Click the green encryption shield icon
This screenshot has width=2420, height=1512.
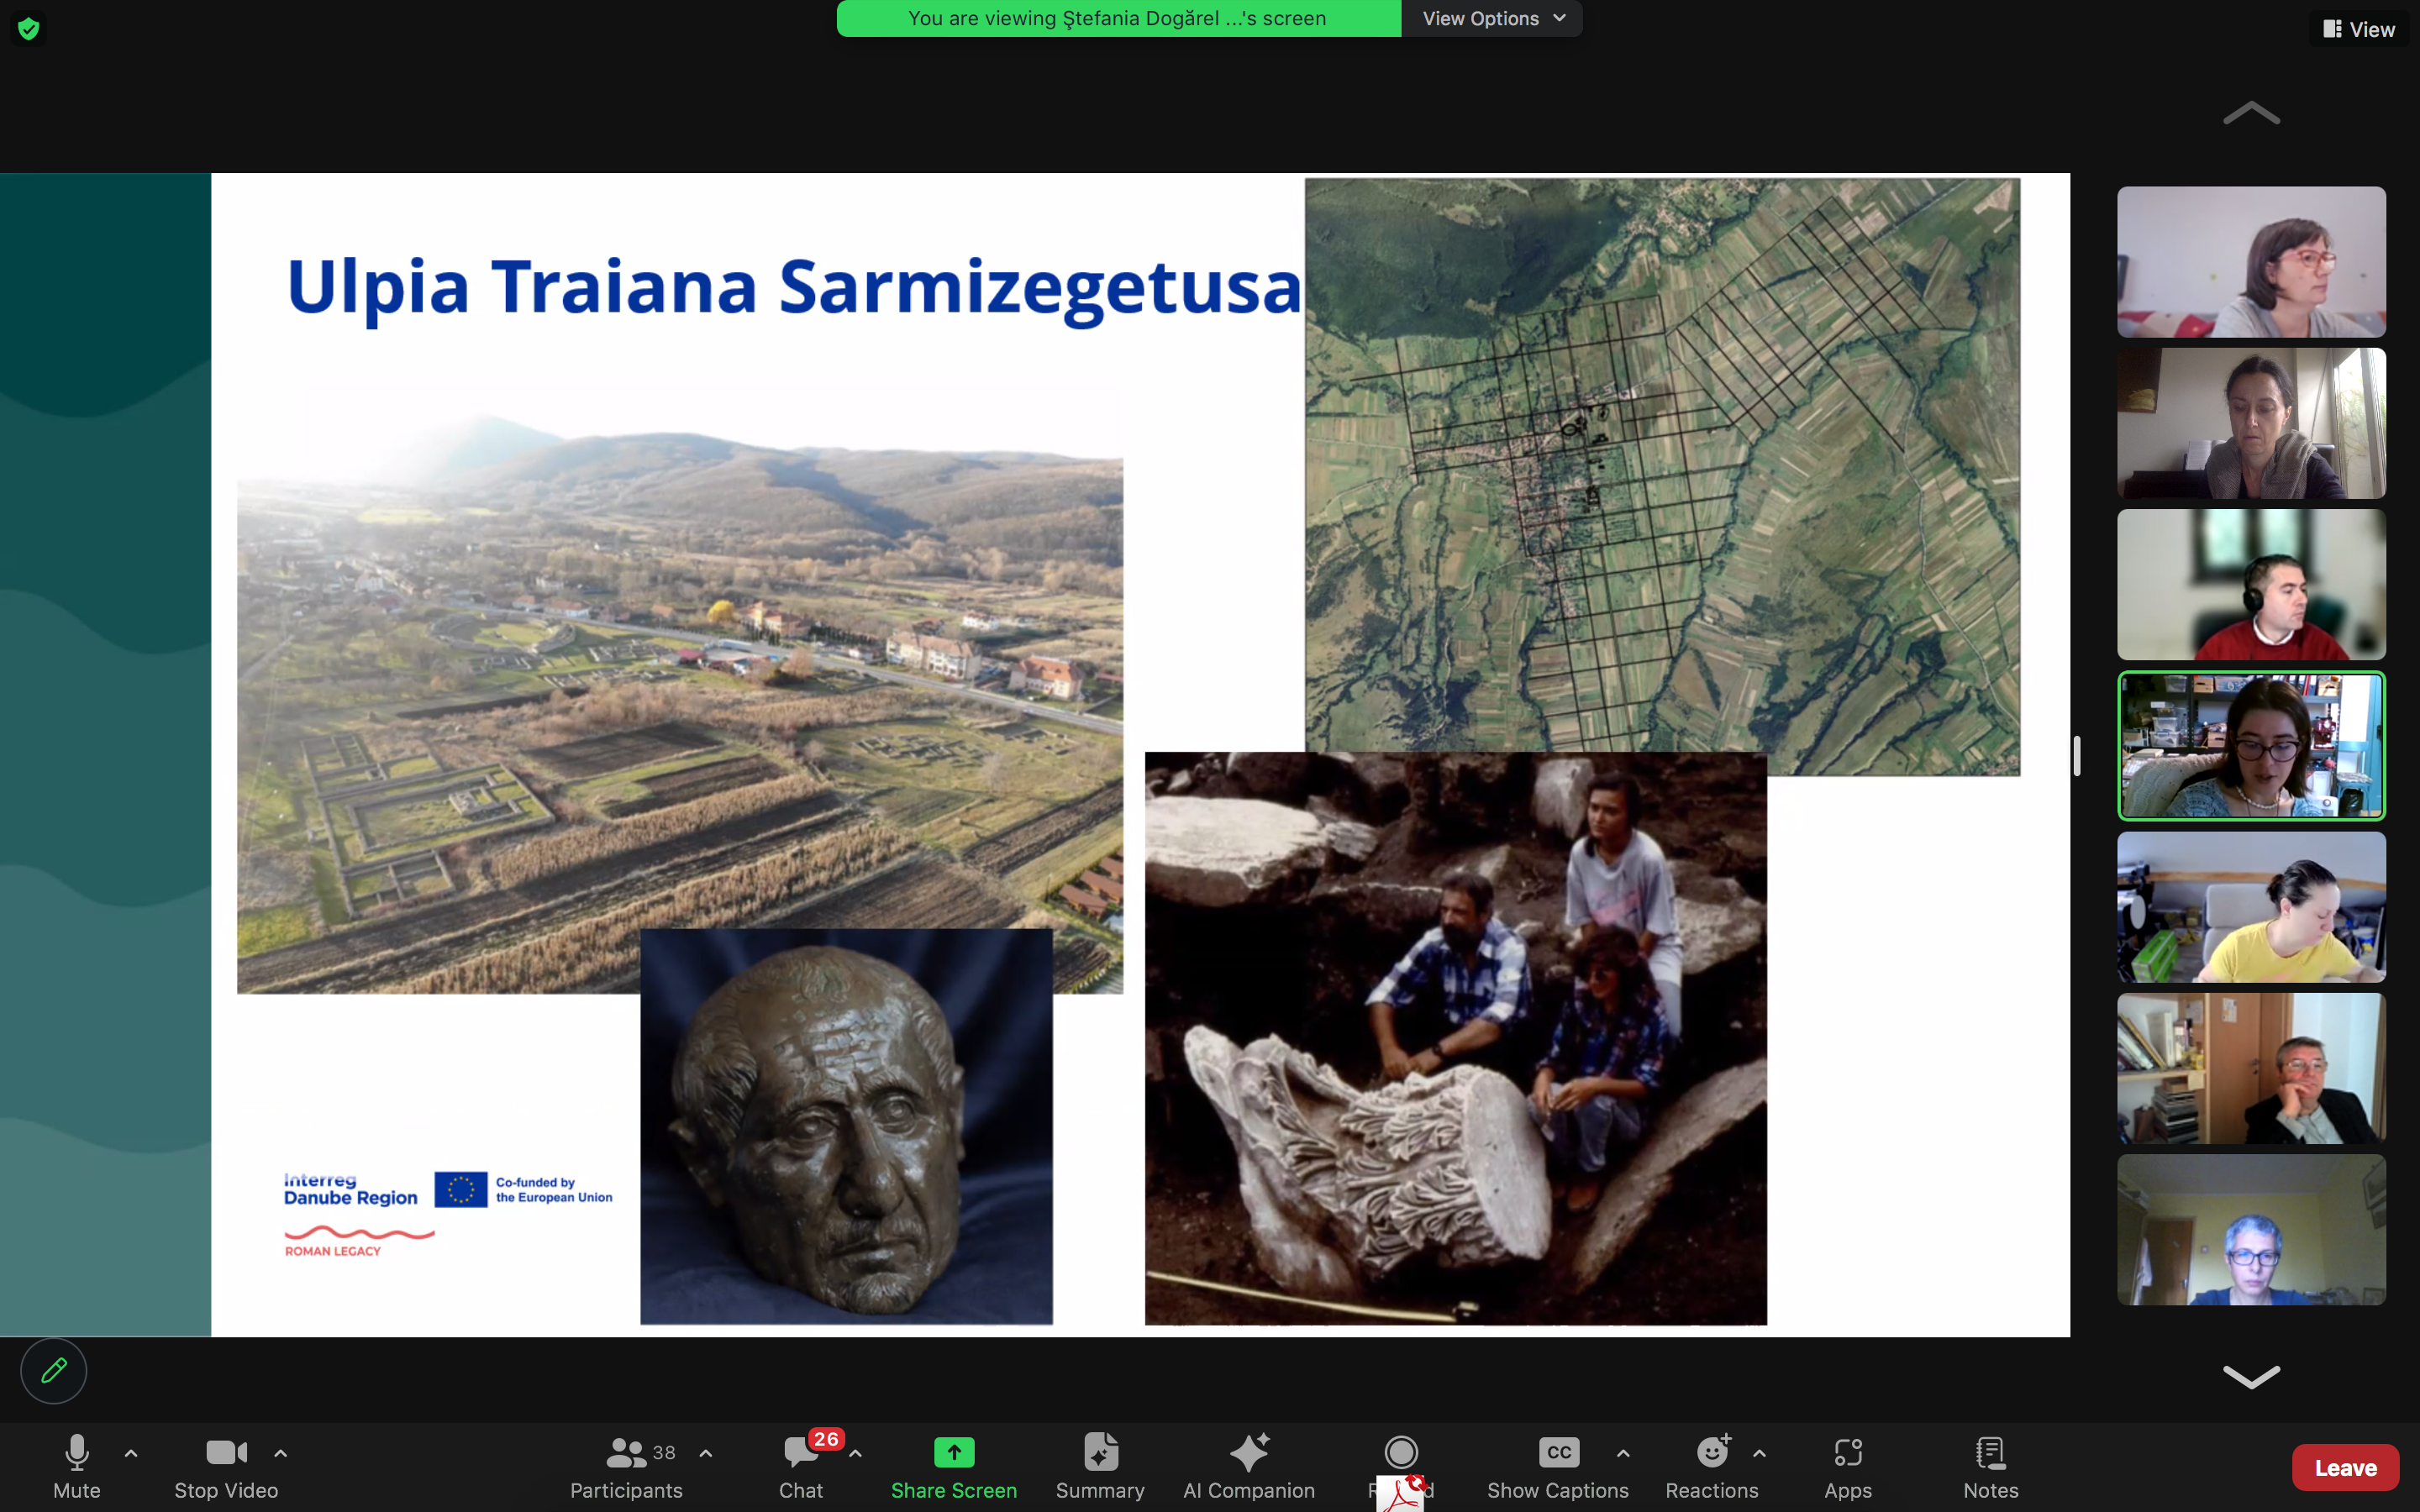click(x=29, y=29)
